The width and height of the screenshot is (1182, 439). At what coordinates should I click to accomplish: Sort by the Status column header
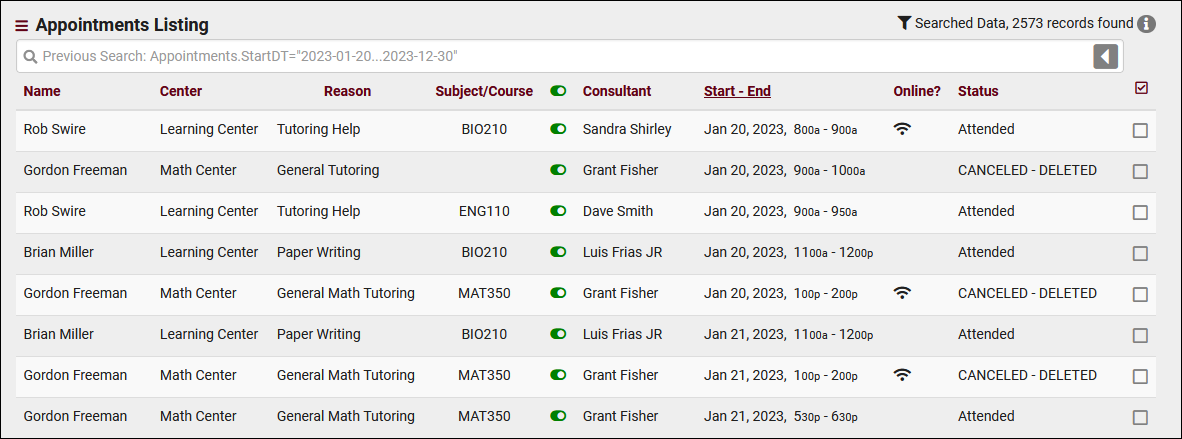(x=978, y=91)
